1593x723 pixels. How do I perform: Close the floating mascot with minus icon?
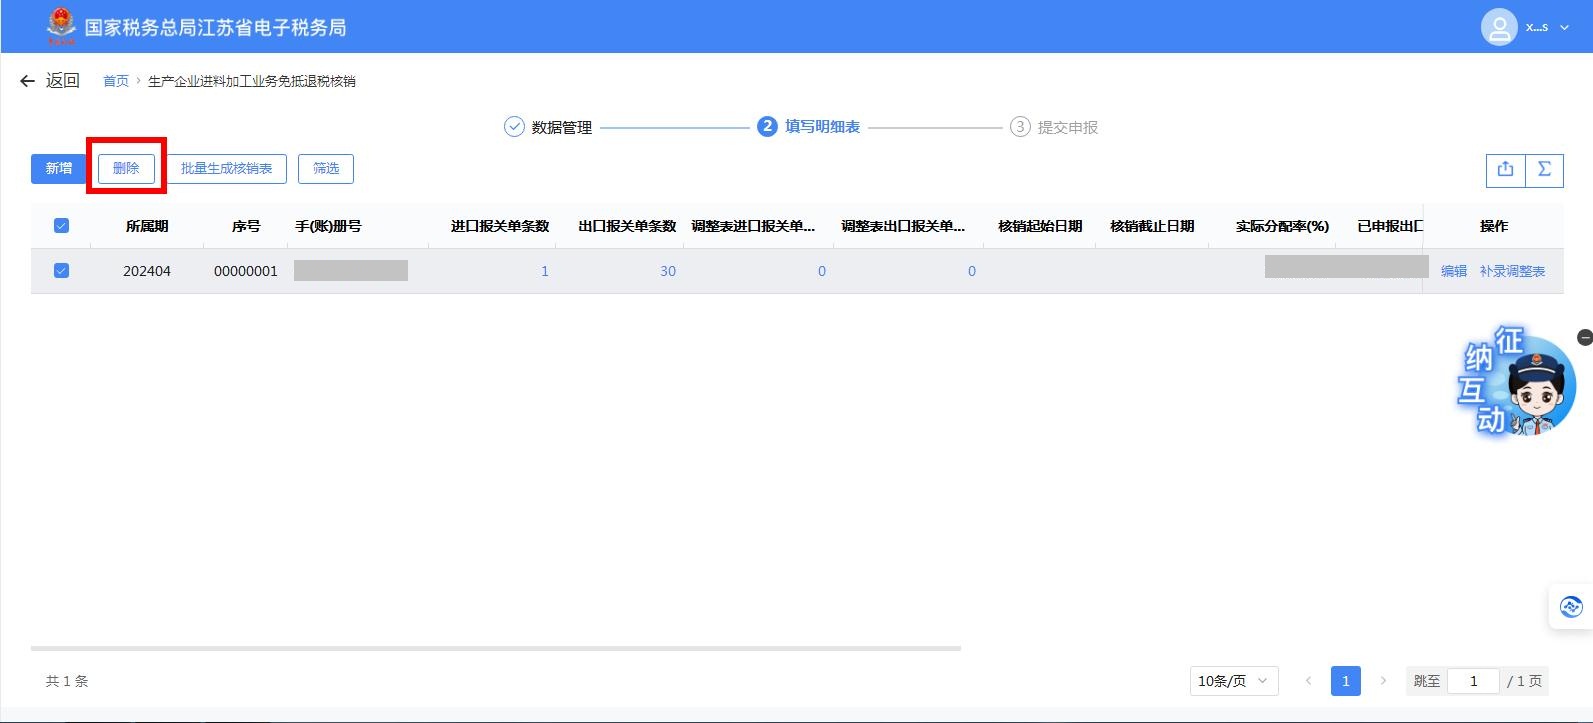1584,338
